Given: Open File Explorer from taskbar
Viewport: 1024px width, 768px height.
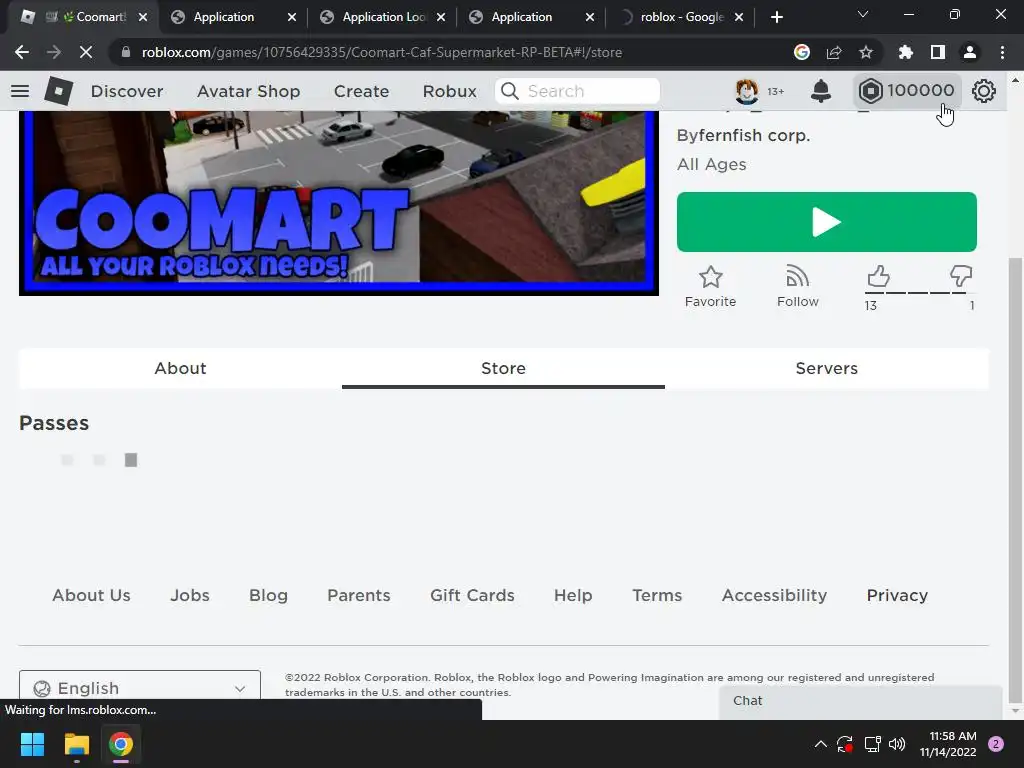Looking at the screenshot, I should tap(76, 744).
